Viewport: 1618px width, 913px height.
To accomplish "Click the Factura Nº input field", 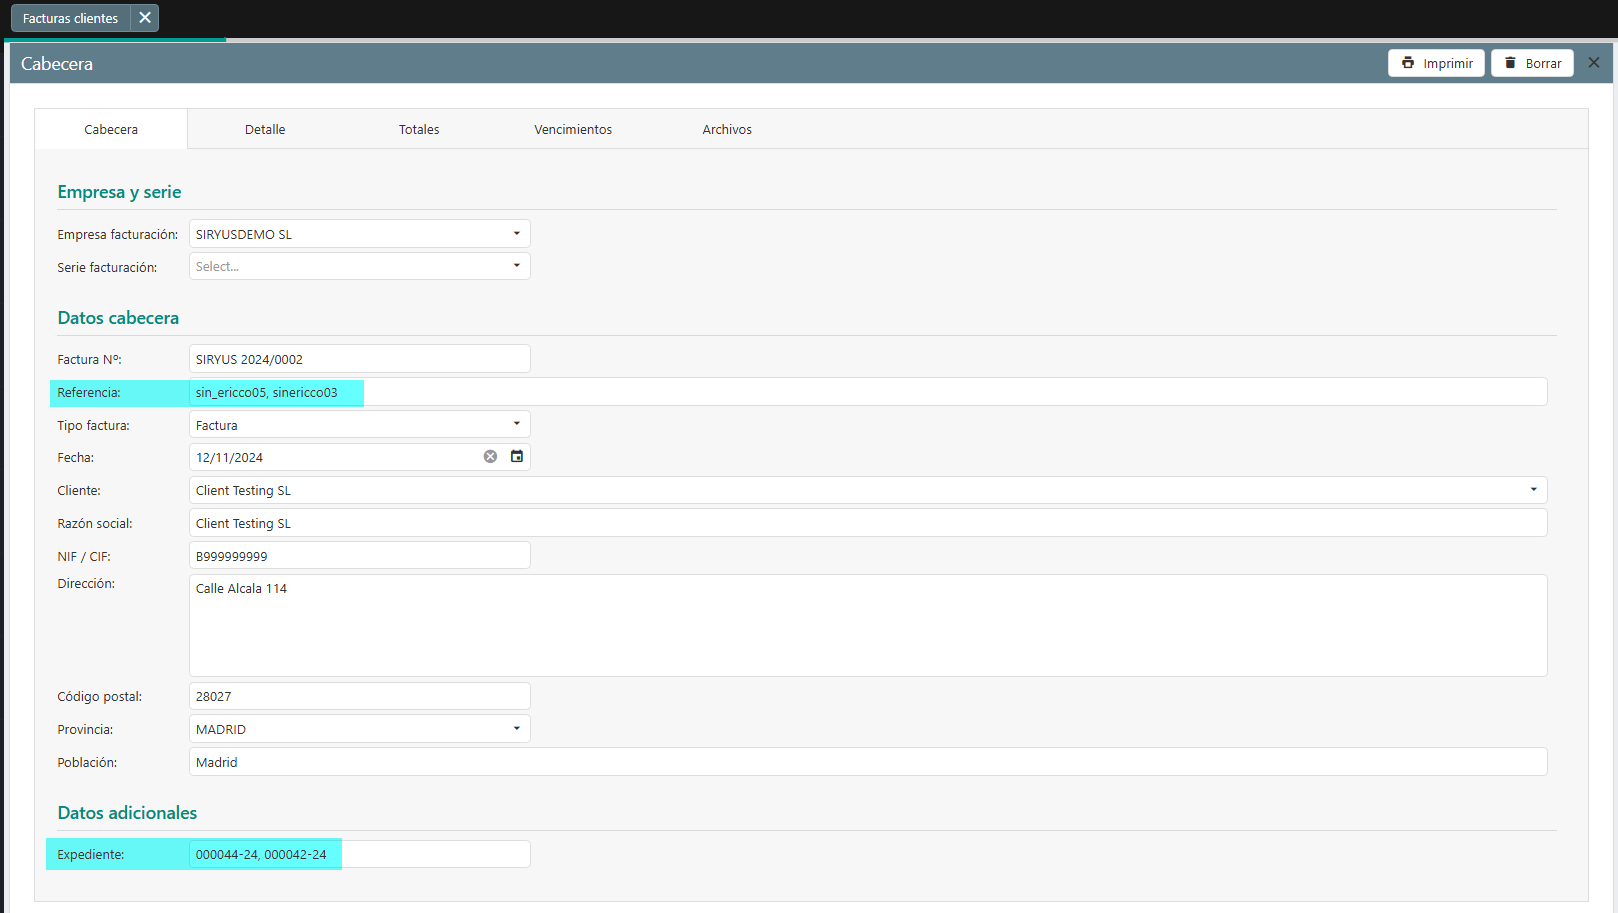I will [x=359, y=359].
